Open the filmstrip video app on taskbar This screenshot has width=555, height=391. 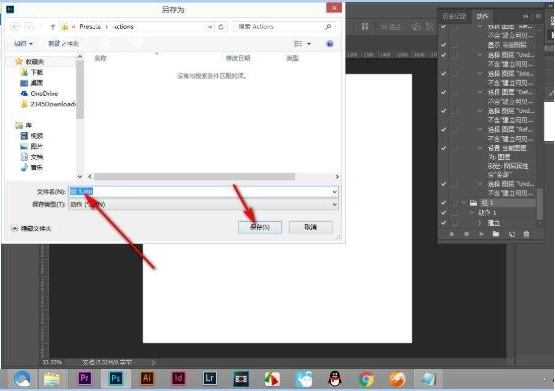(241, 379)
